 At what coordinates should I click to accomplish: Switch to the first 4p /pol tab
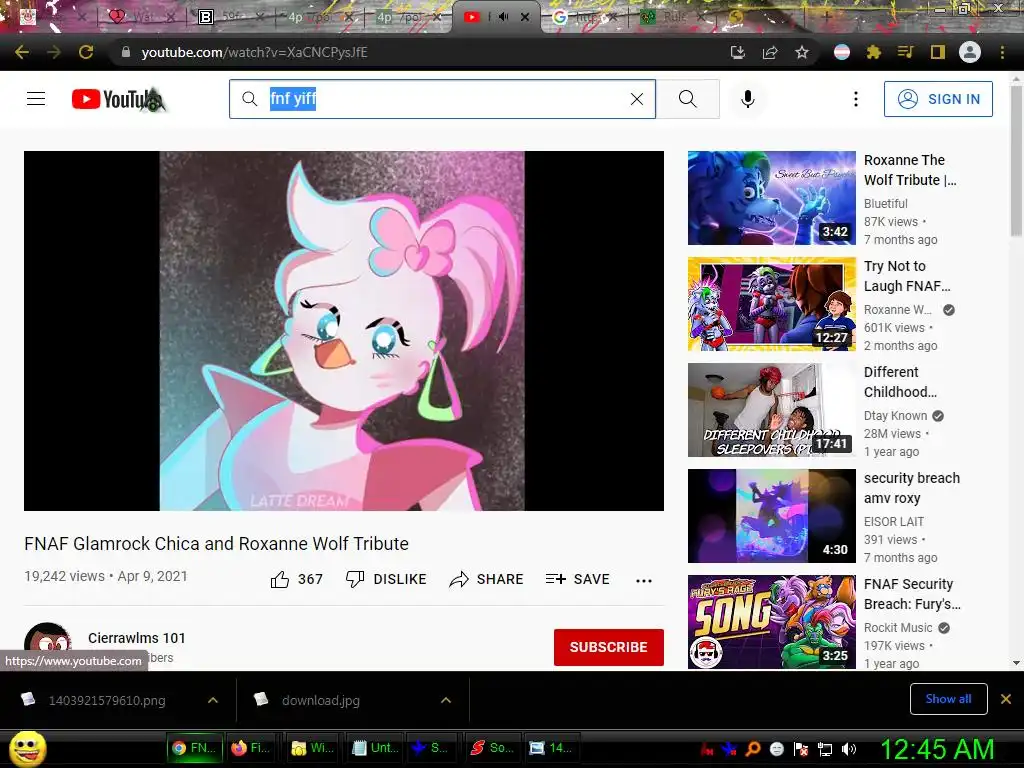[x=320, y=18]
